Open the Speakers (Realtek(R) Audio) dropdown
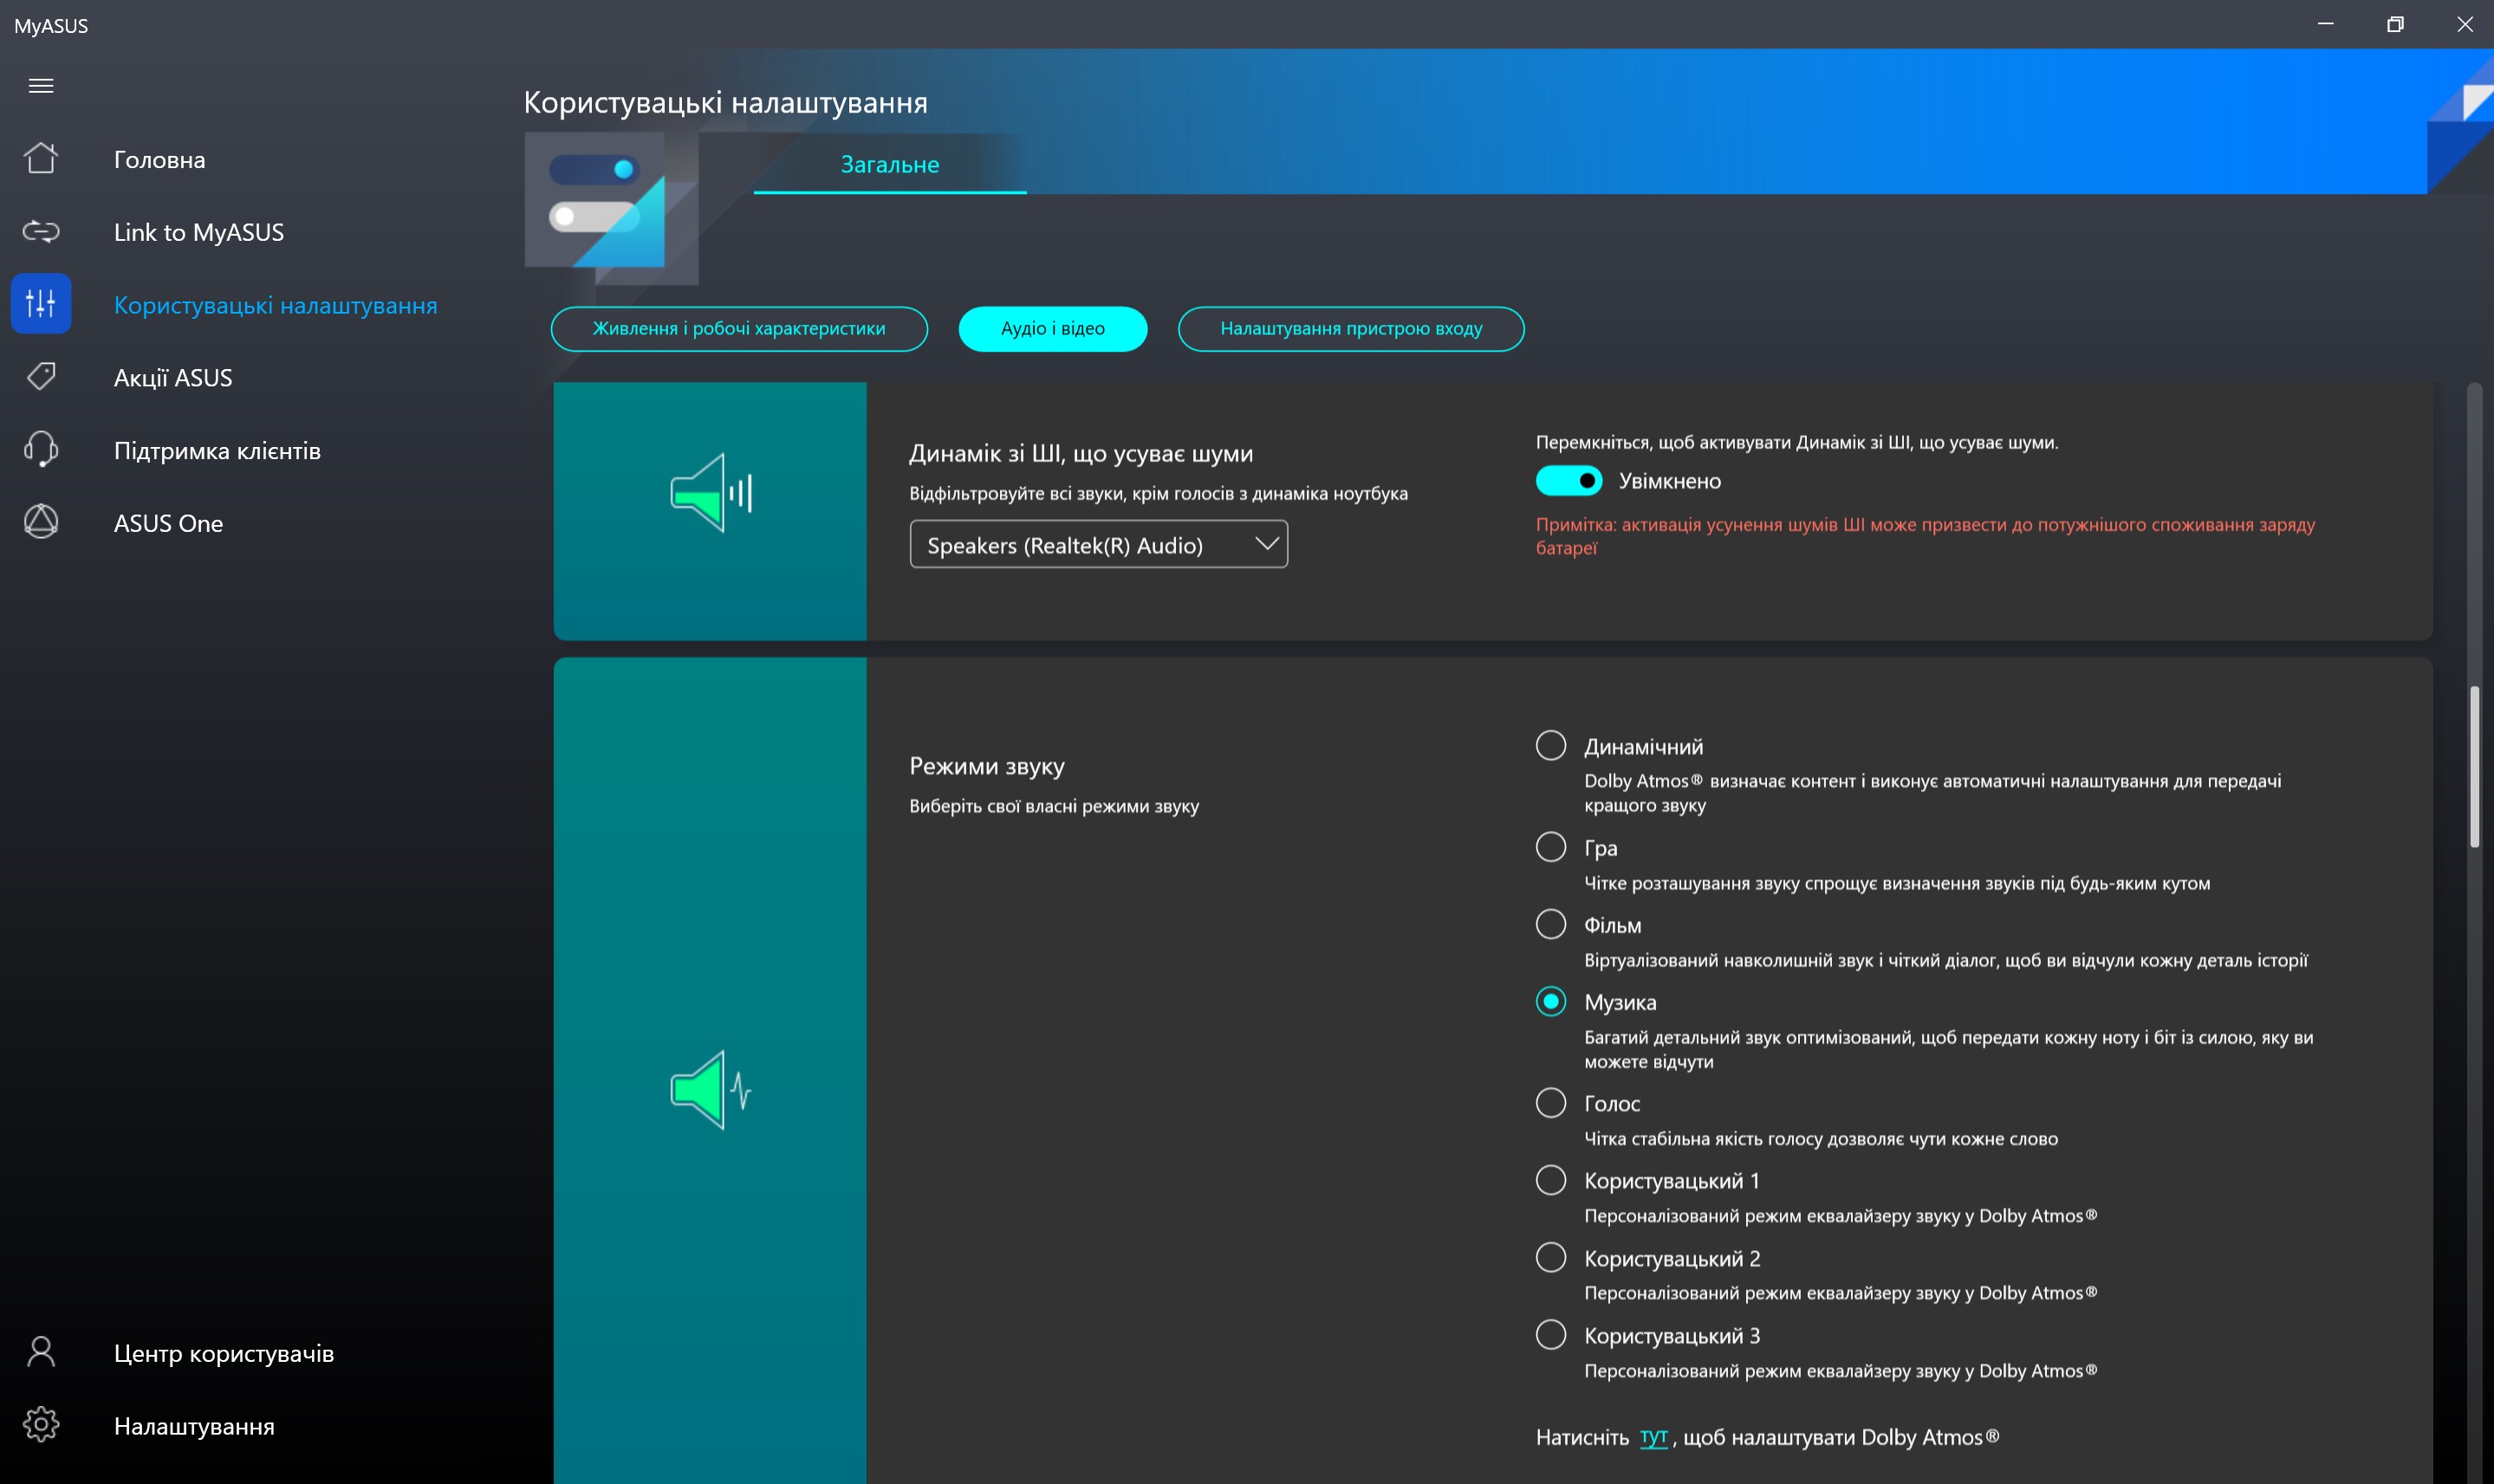The image size is (2494, 1484). 1098,545
